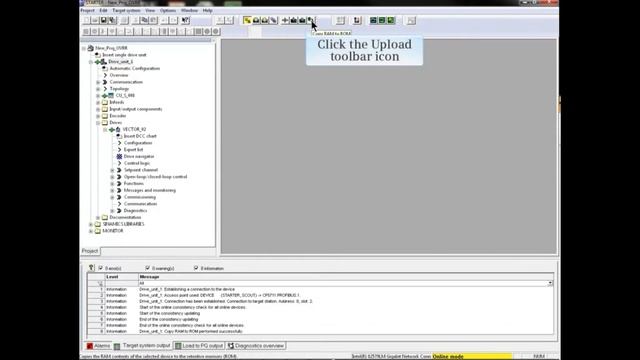Switch to the Target system output tab
The width and height of the screenshot is (640, 360).
pos(142,346)
